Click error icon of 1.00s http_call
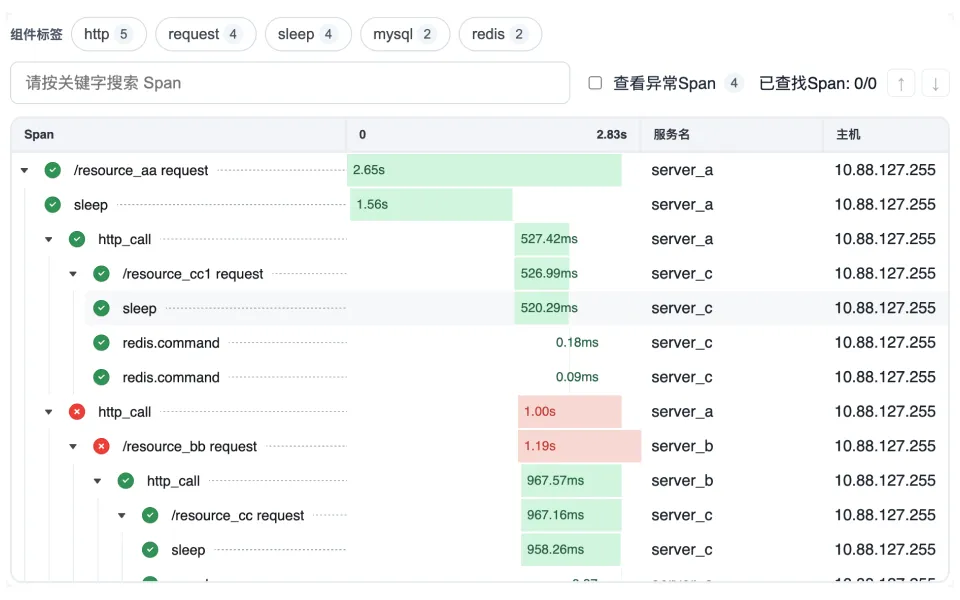The height and width of the screenshot is (600, 960). [77, 412]
